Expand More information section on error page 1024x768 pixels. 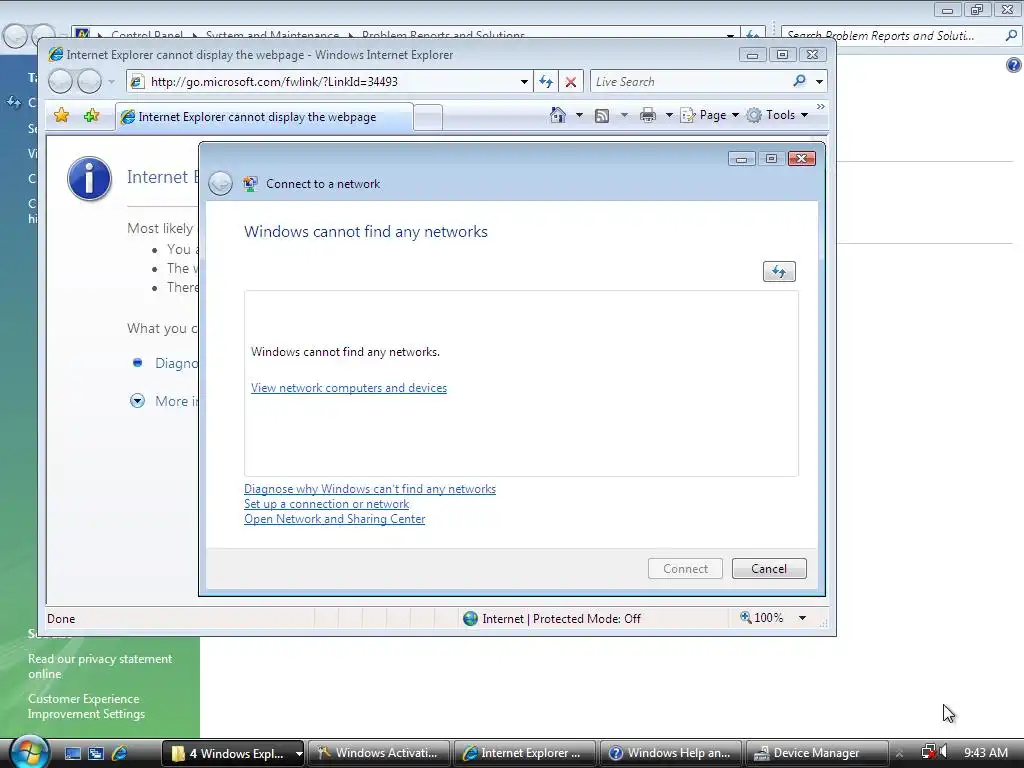point(137,401)
